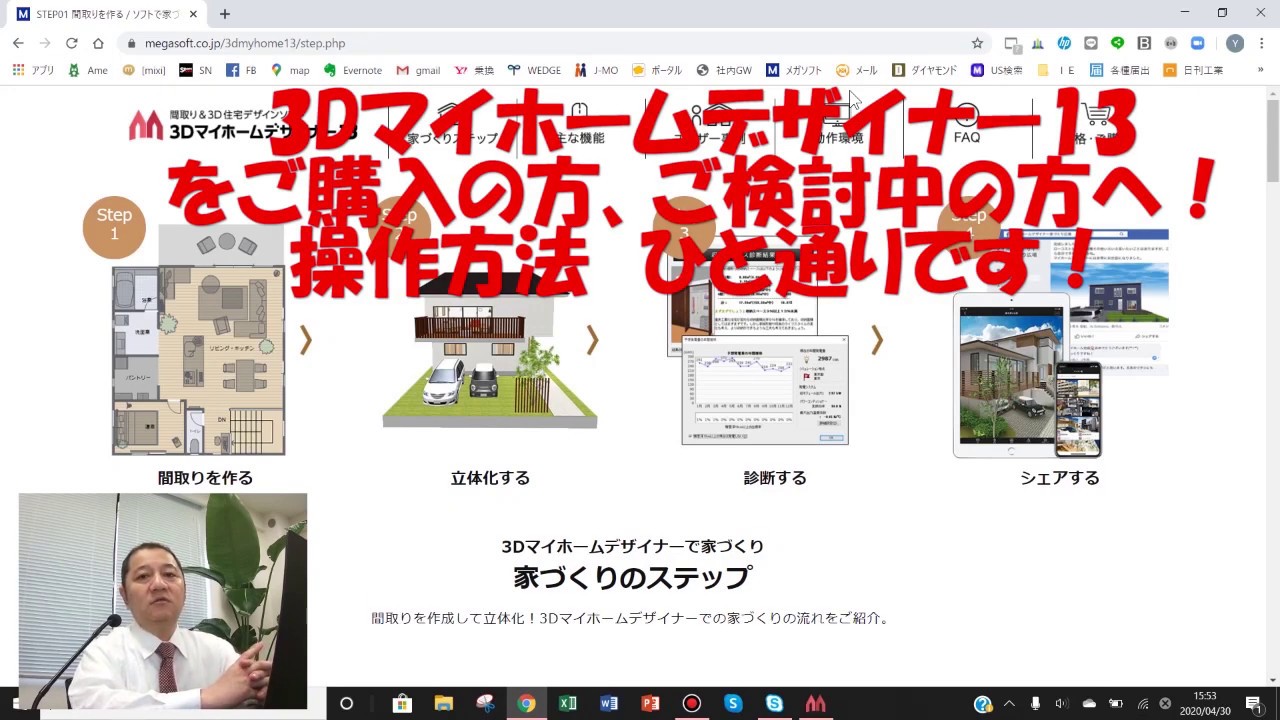Open the 乗換 Yahoo bookmark
Image resolution: width=1280 pixels, height=720 pixels.
[x=474, y=70]
